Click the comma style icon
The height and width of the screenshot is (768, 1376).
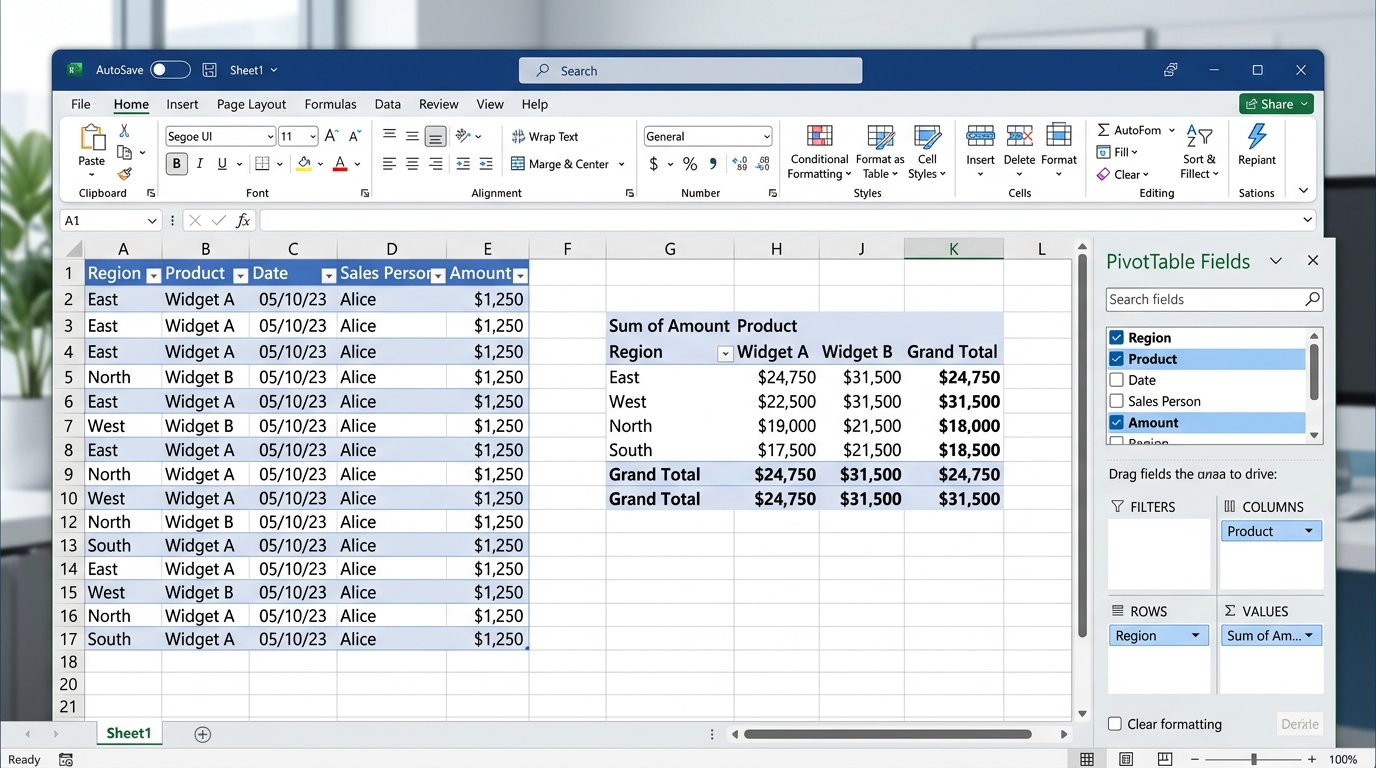click(713, 164)
